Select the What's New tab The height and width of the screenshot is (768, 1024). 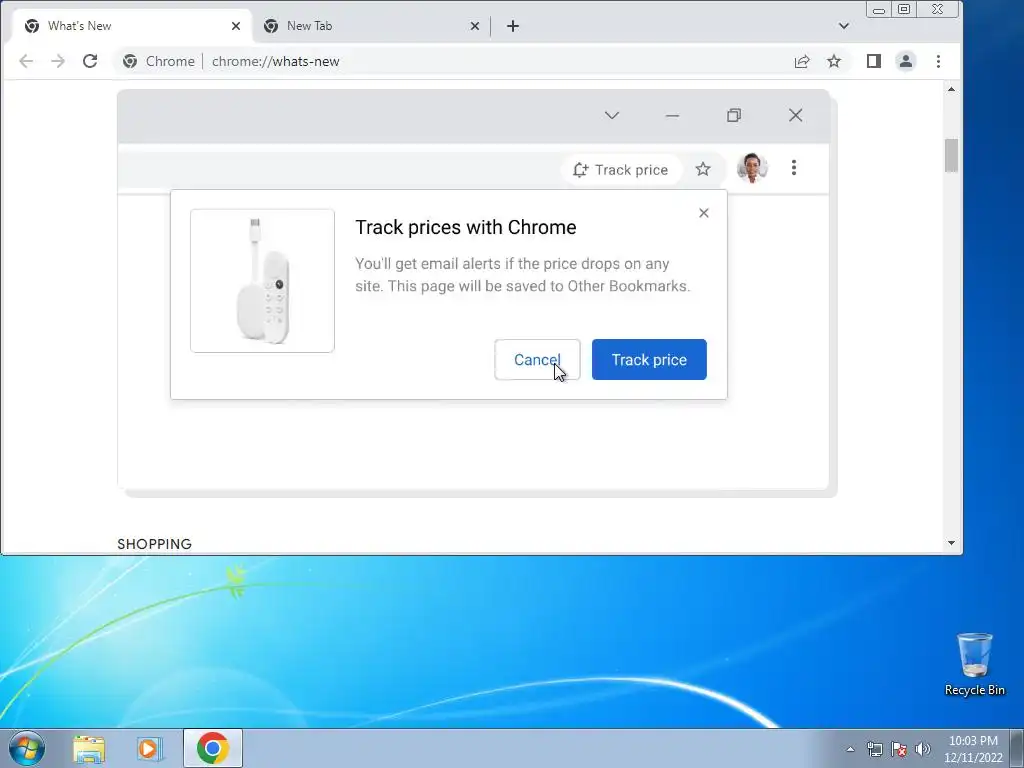coord(131,26)
